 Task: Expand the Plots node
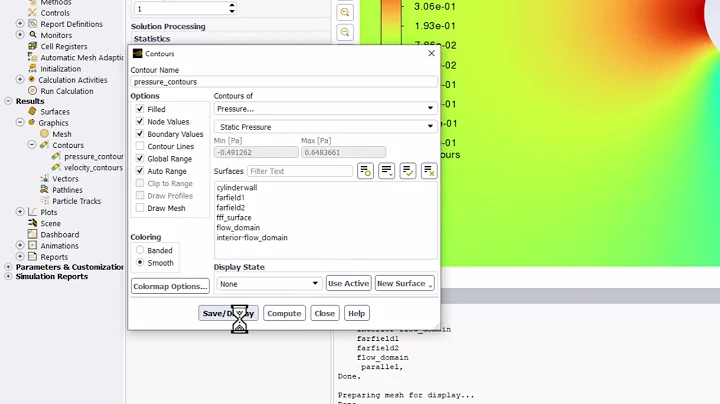[x=20, y=212]
